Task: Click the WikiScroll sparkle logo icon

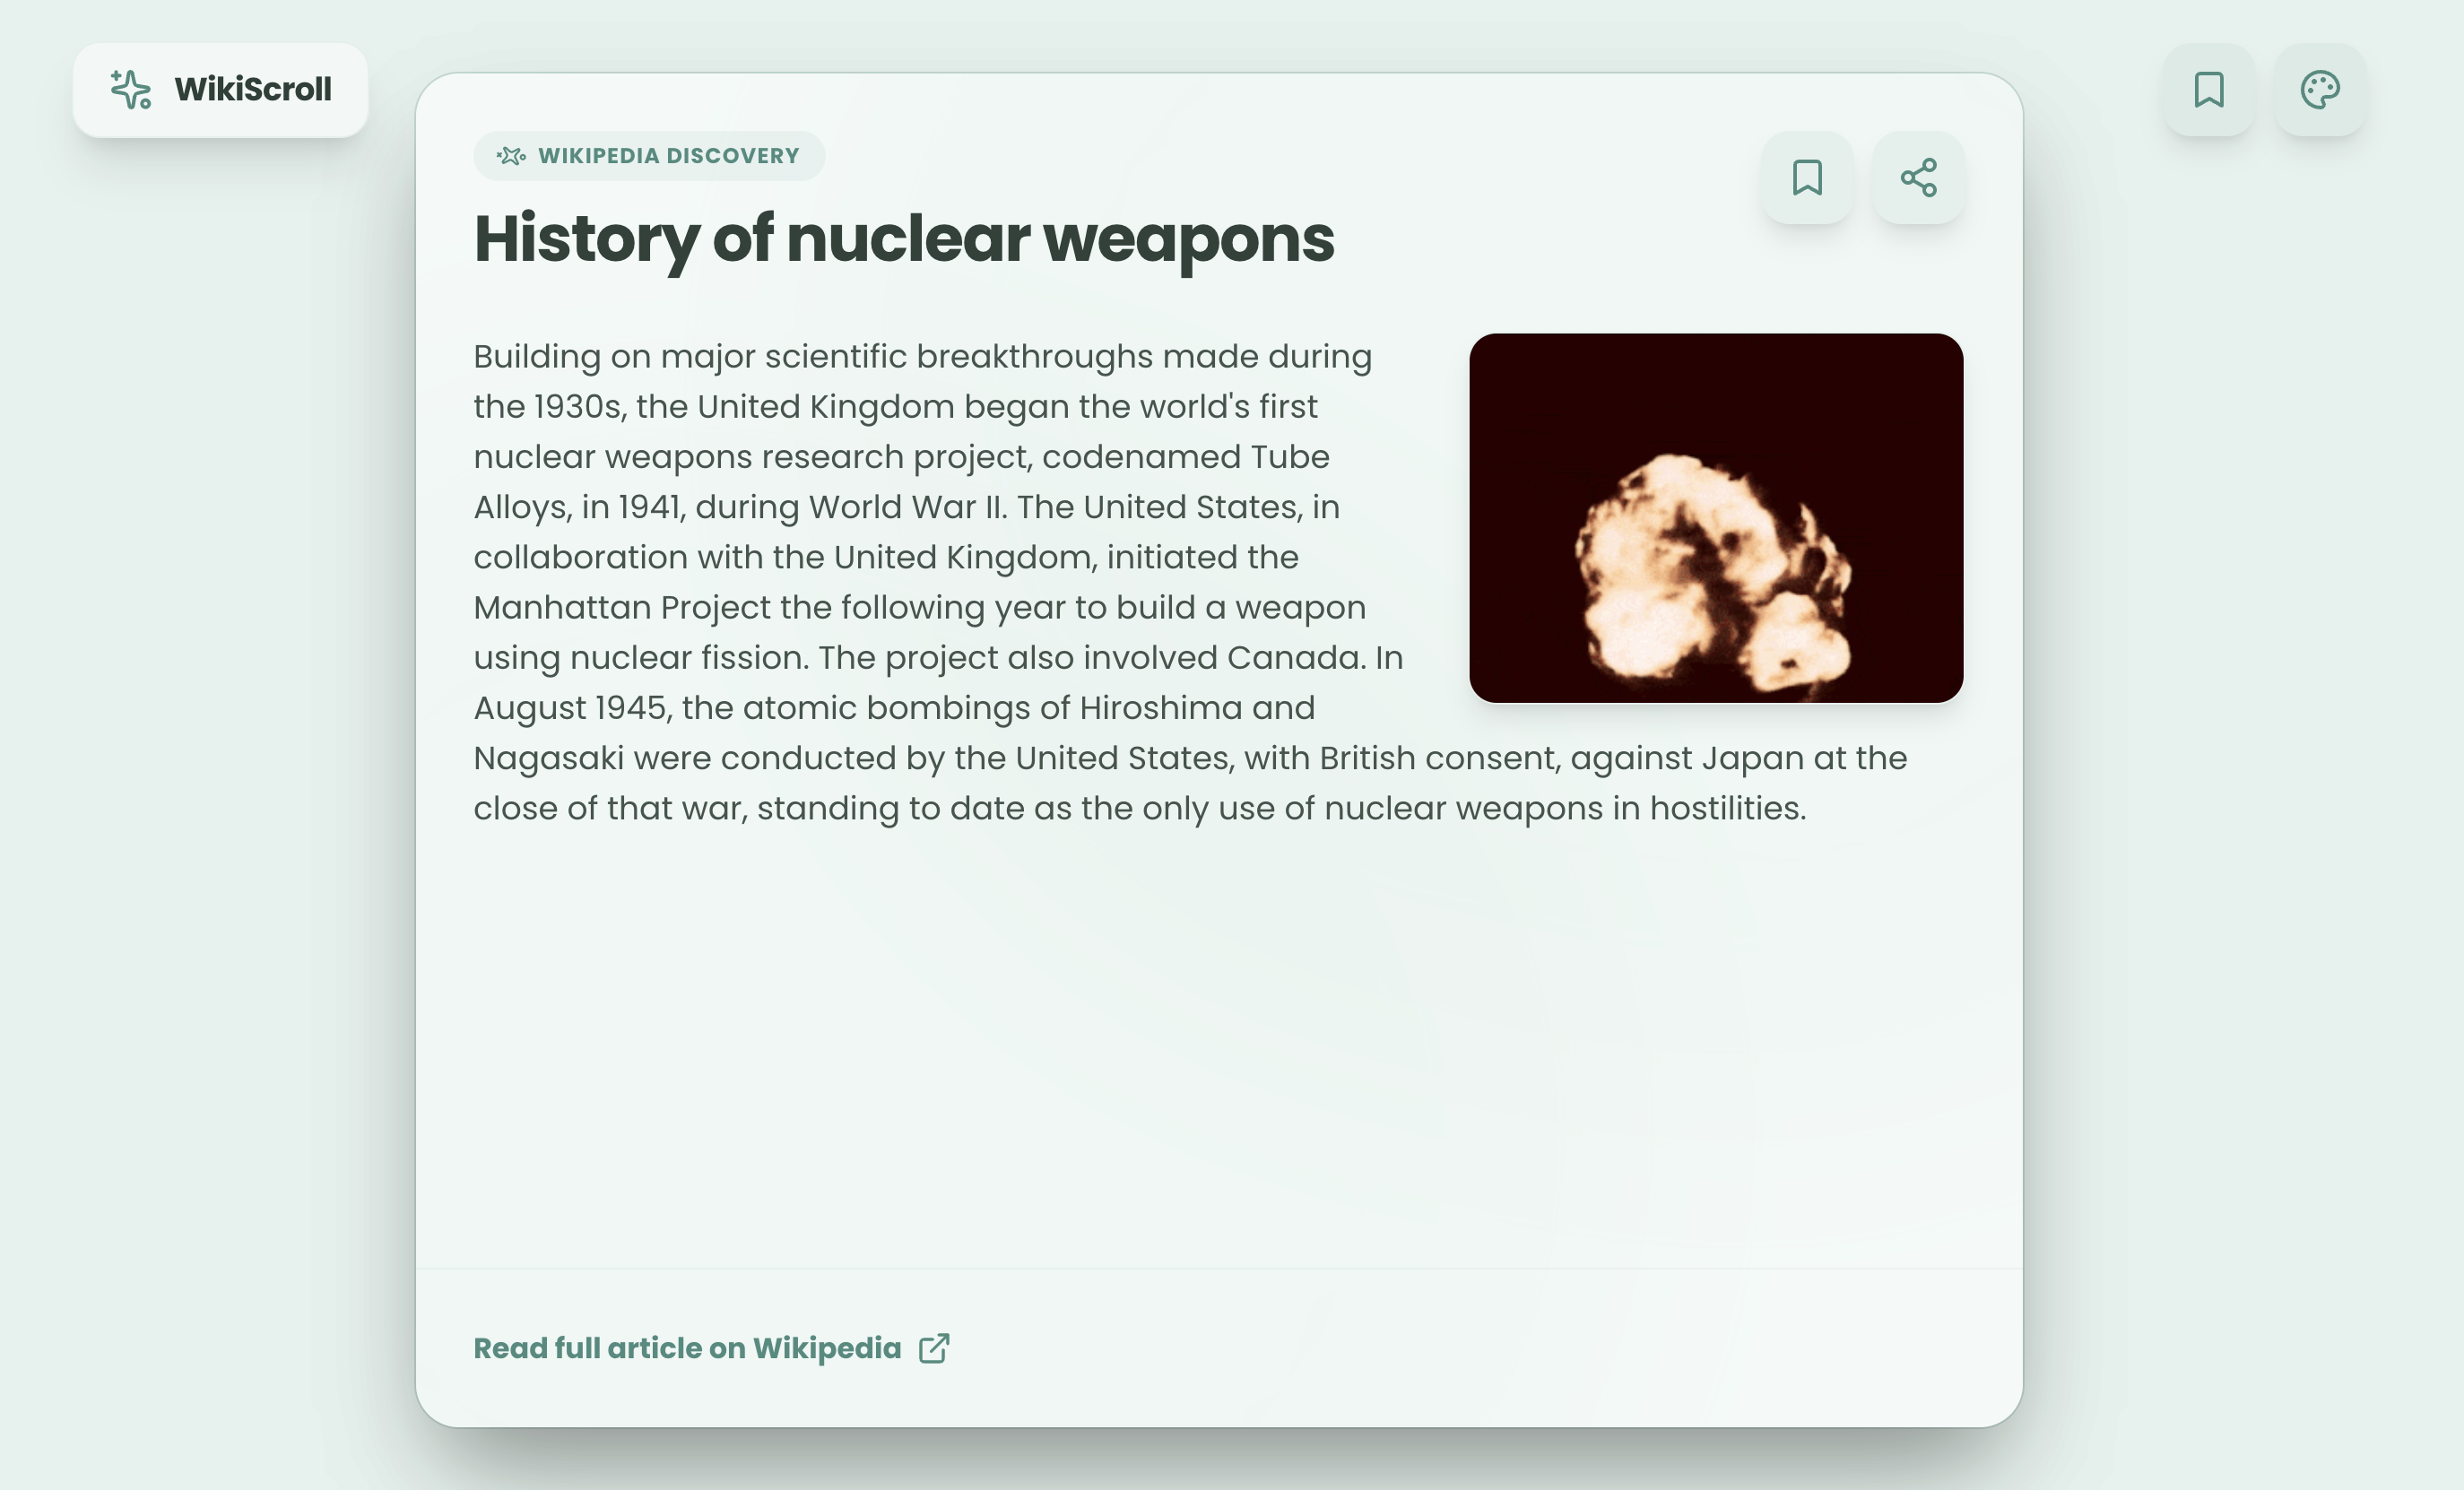Action: [x=131, y=90]
